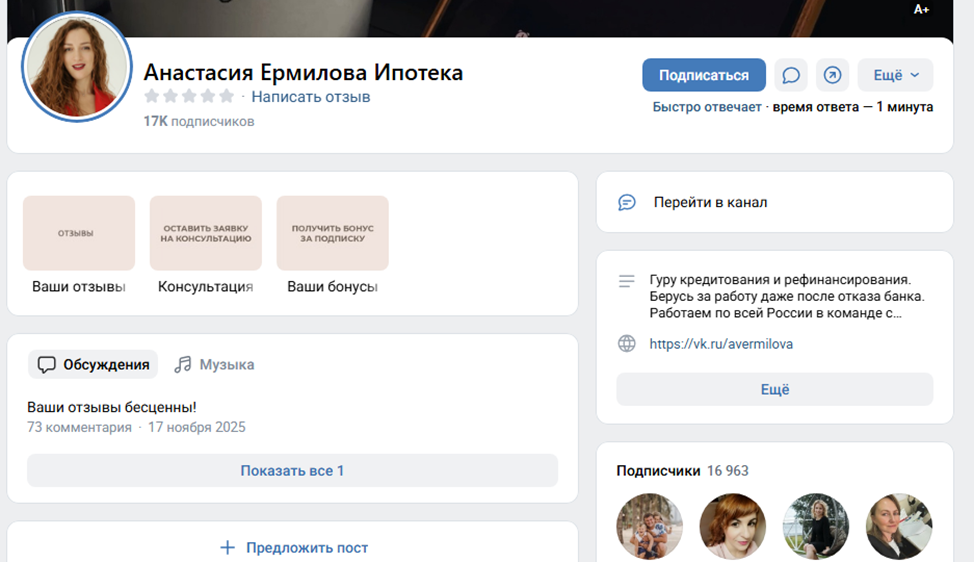Click the share arrow icon button

pos(832,75)
